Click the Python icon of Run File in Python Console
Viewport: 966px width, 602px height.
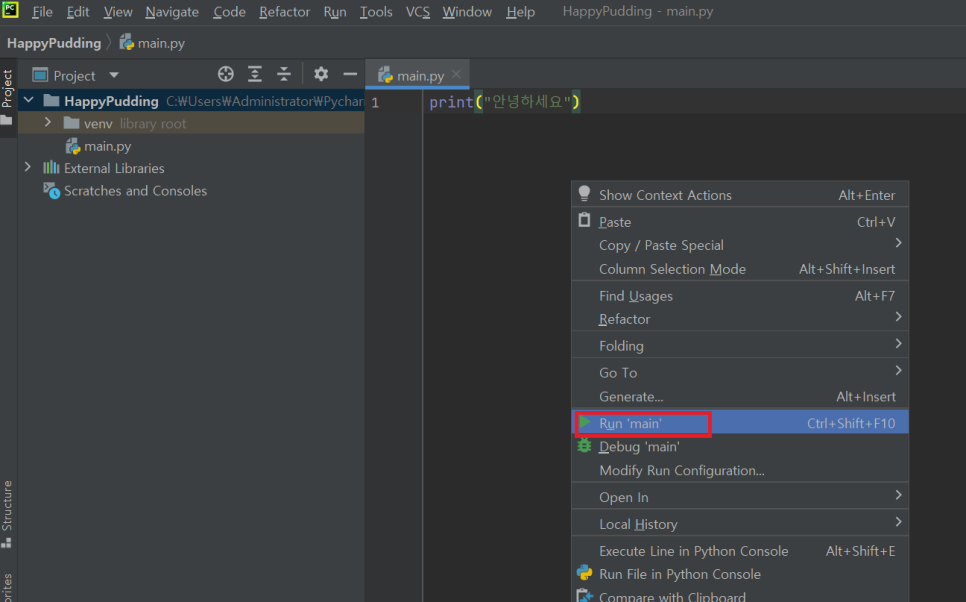coord(584,573)
